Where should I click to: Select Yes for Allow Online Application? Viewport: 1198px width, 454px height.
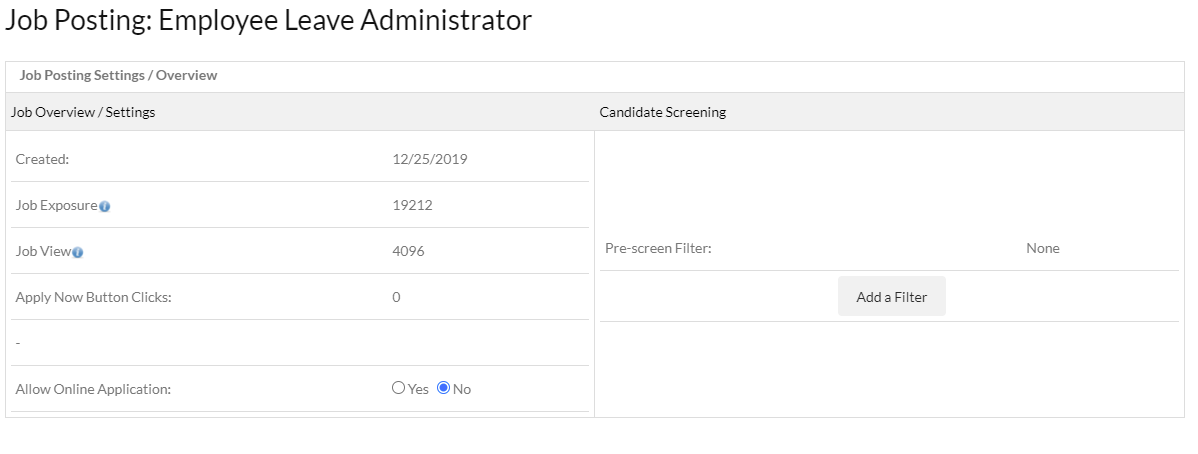(x=399, y=388)
